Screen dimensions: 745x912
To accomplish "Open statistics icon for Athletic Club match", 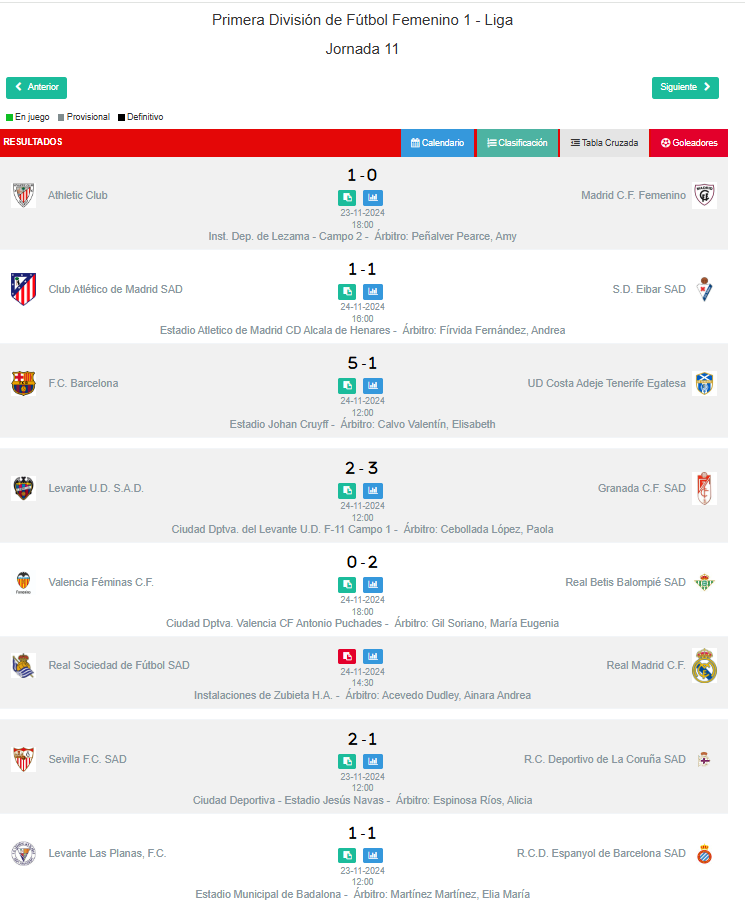I will point(373,198).
